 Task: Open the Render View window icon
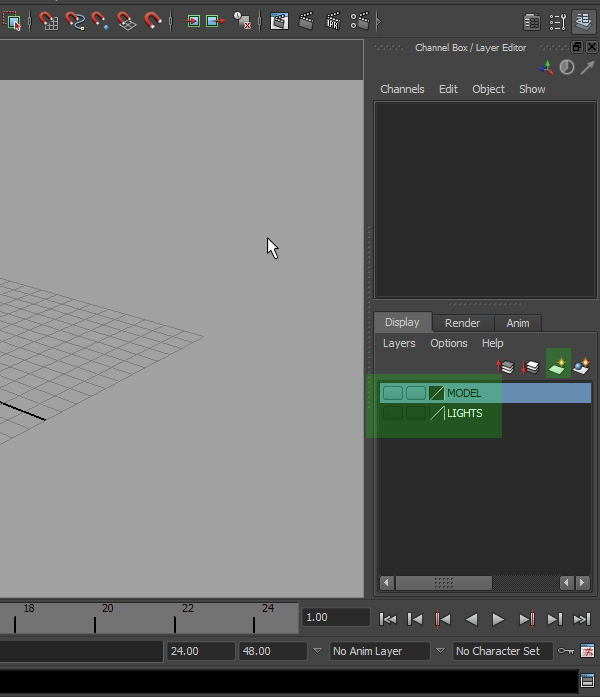(x=280, y=21)
